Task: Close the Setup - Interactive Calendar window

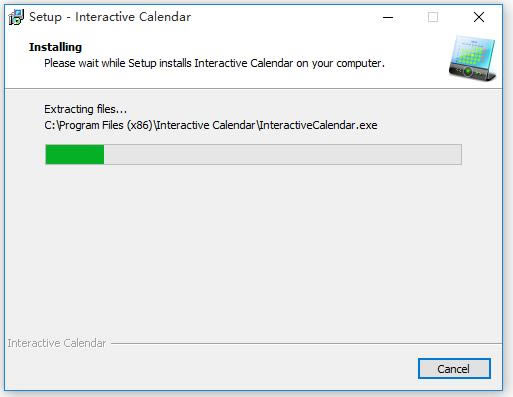Action: tap(479, 17)
